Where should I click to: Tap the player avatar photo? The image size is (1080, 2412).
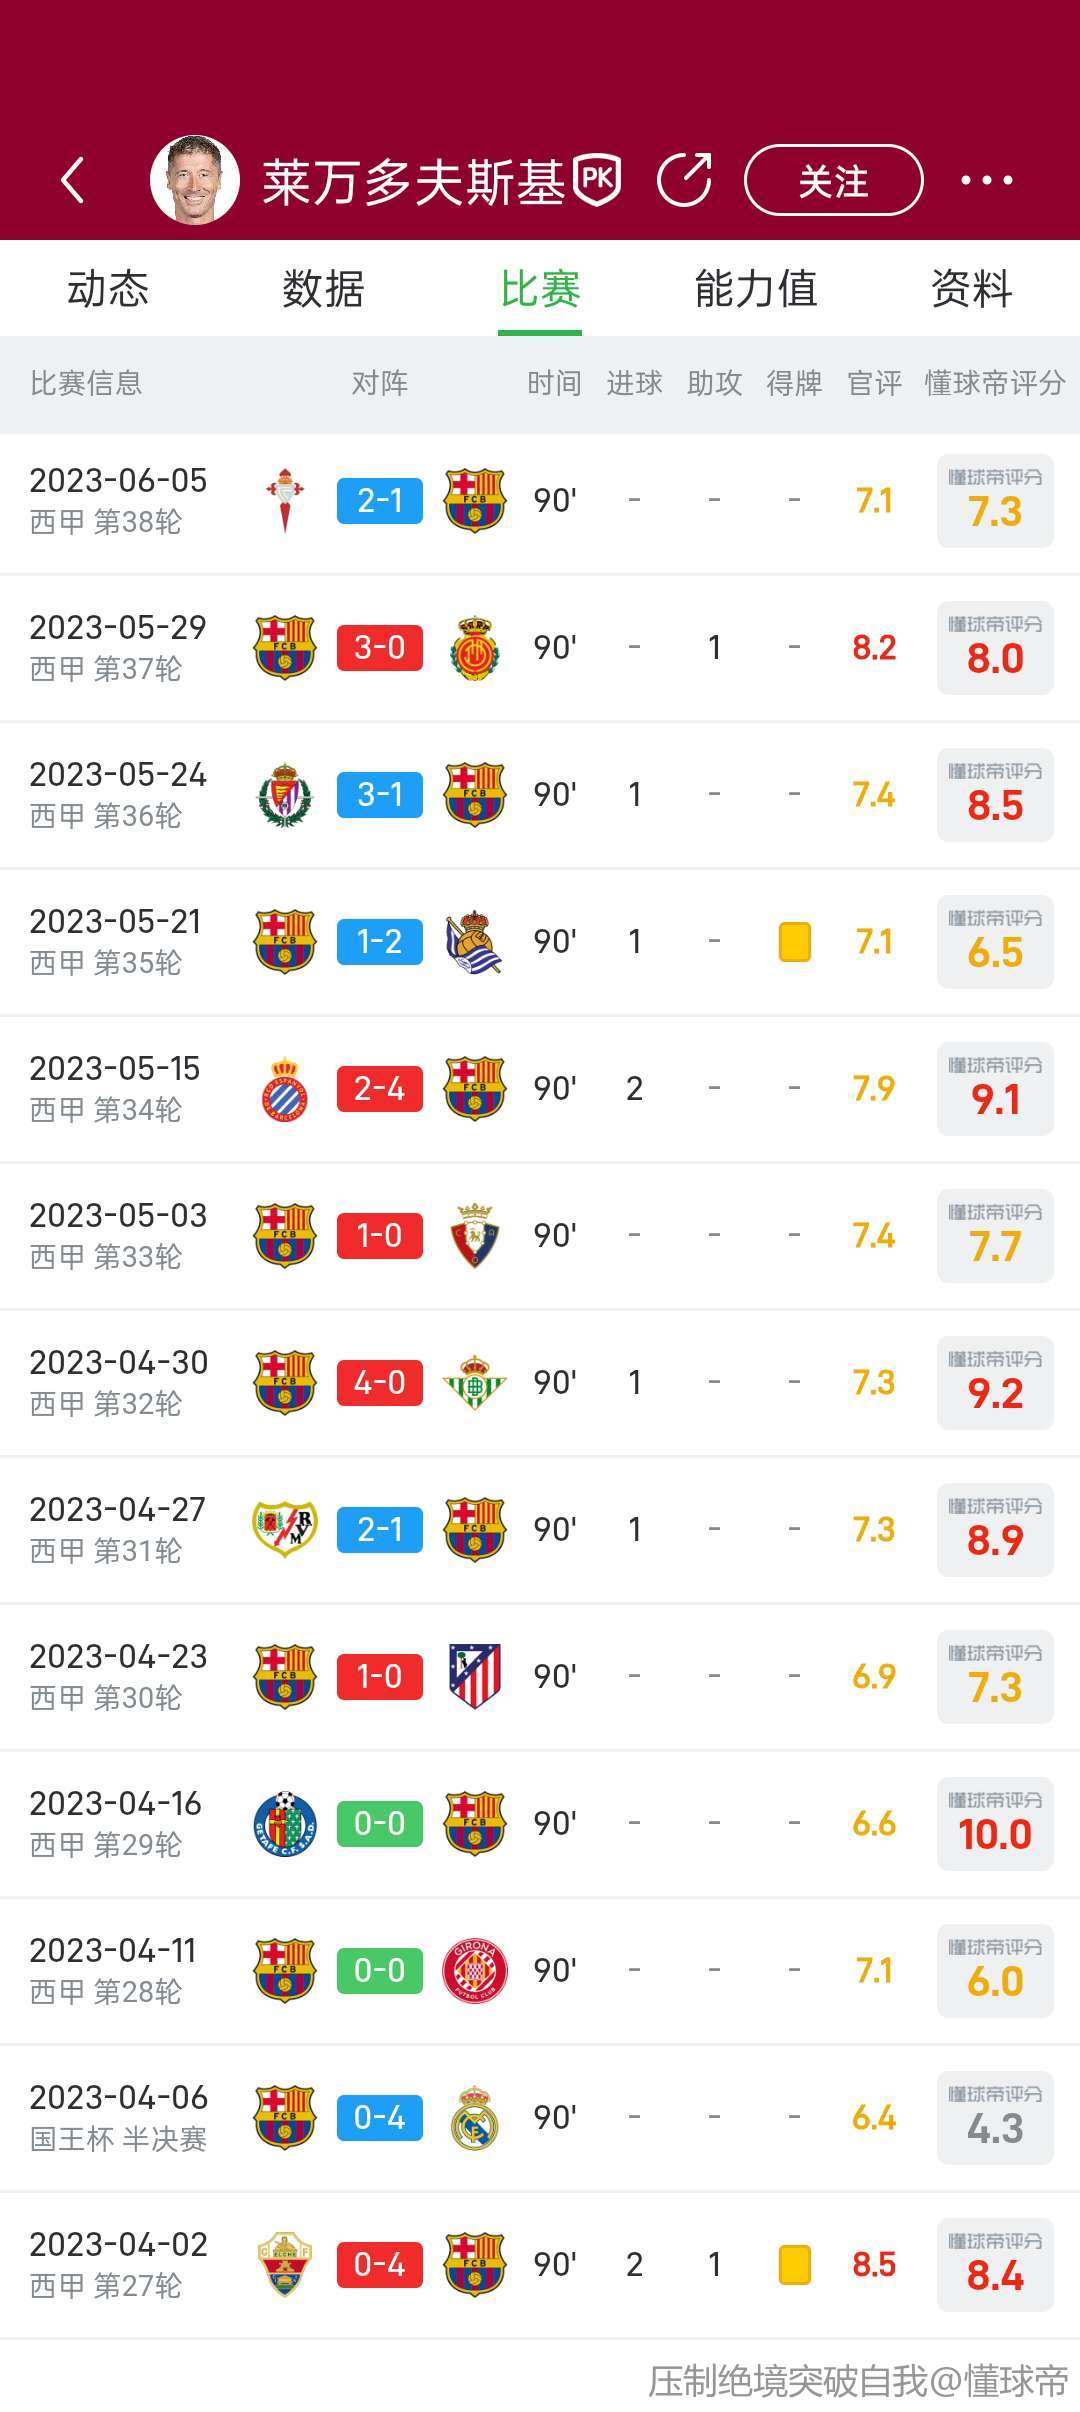[195, 180]
